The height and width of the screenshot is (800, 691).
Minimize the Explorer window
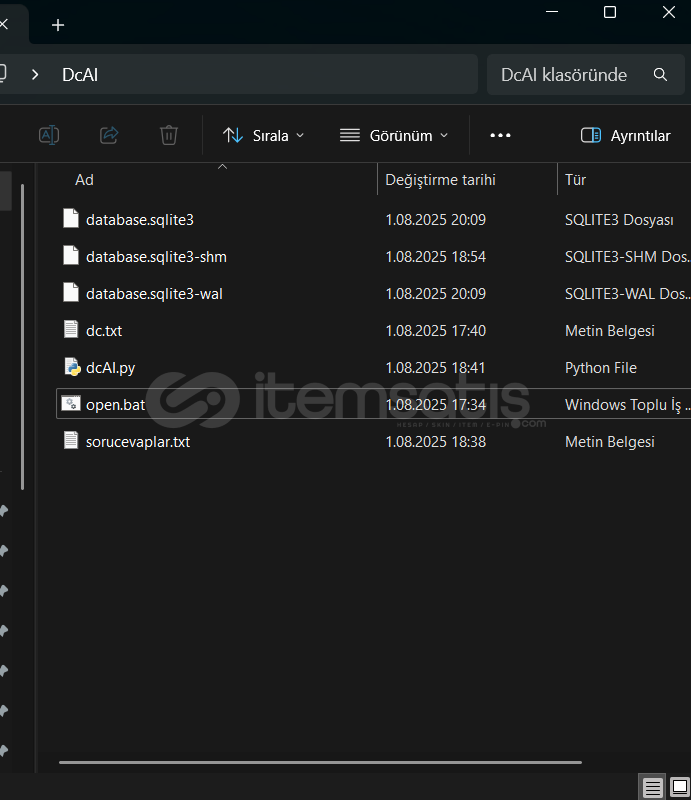[552, 12]
